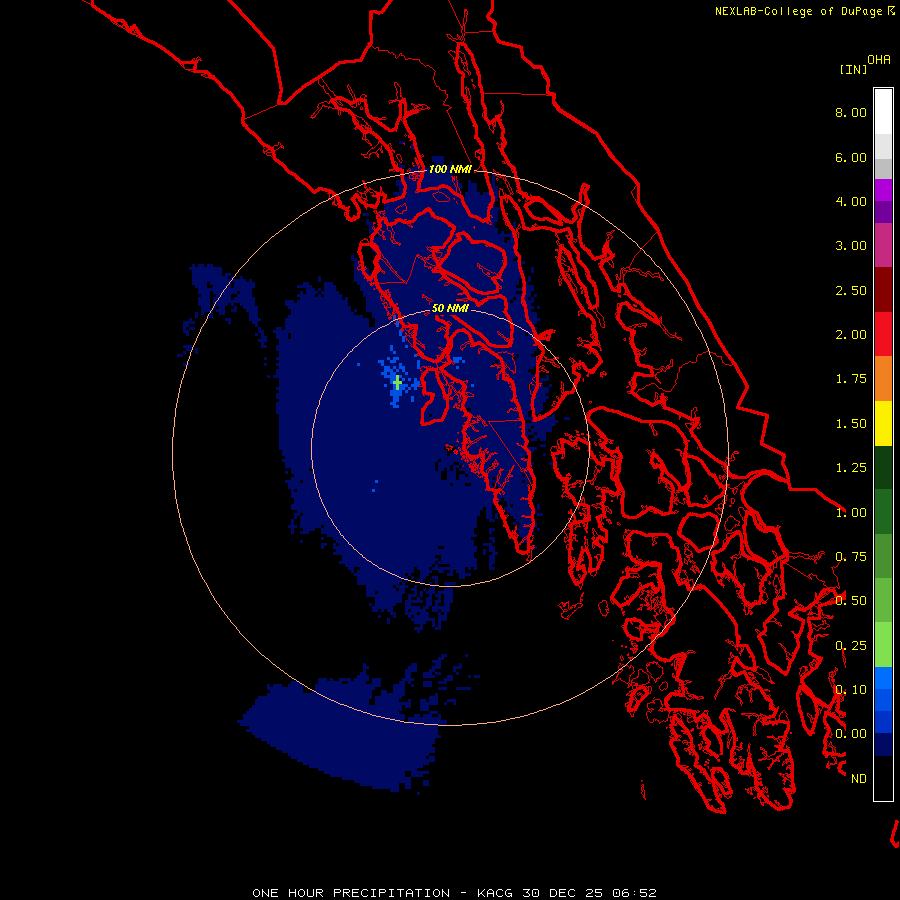Screen dimensions: 900x900
Task: Click the OHA product code label
Action: click(x=879, y=59)
